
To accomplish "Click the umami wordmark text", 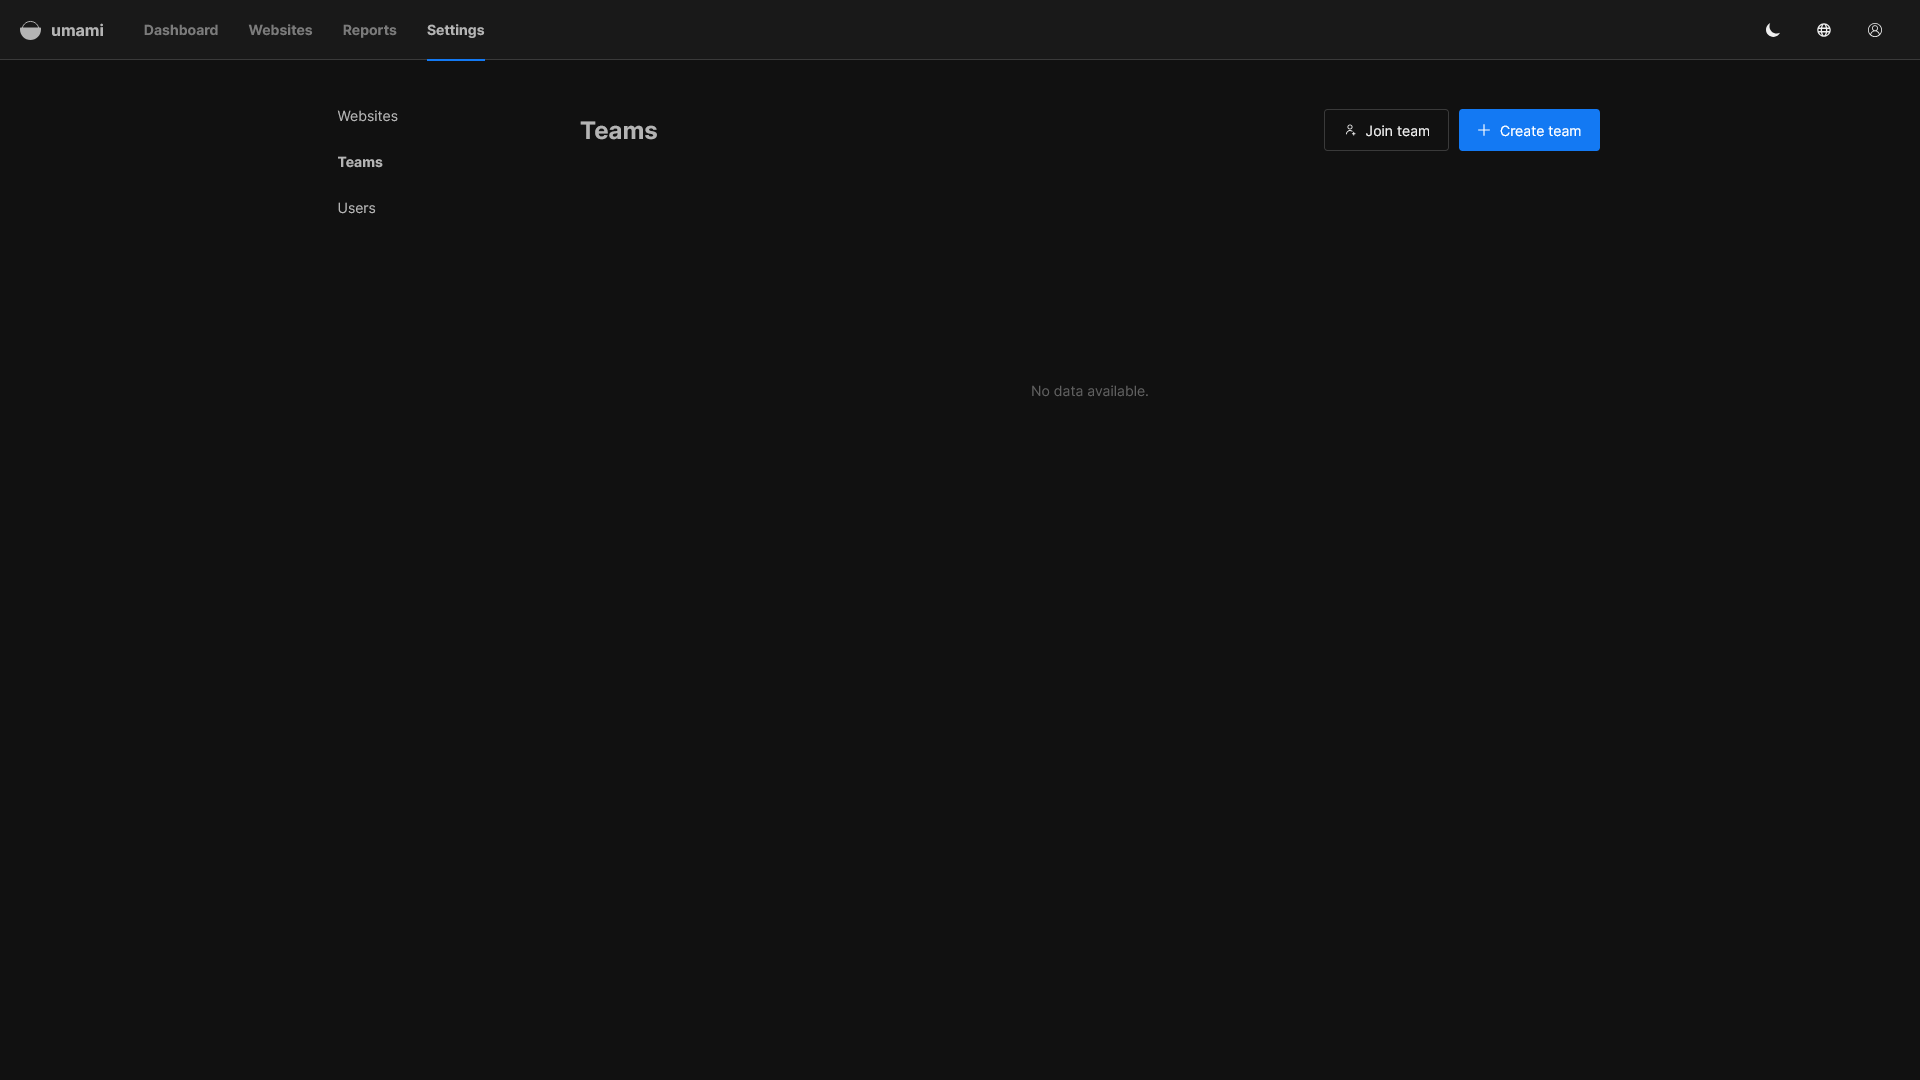I will (77, 30).
